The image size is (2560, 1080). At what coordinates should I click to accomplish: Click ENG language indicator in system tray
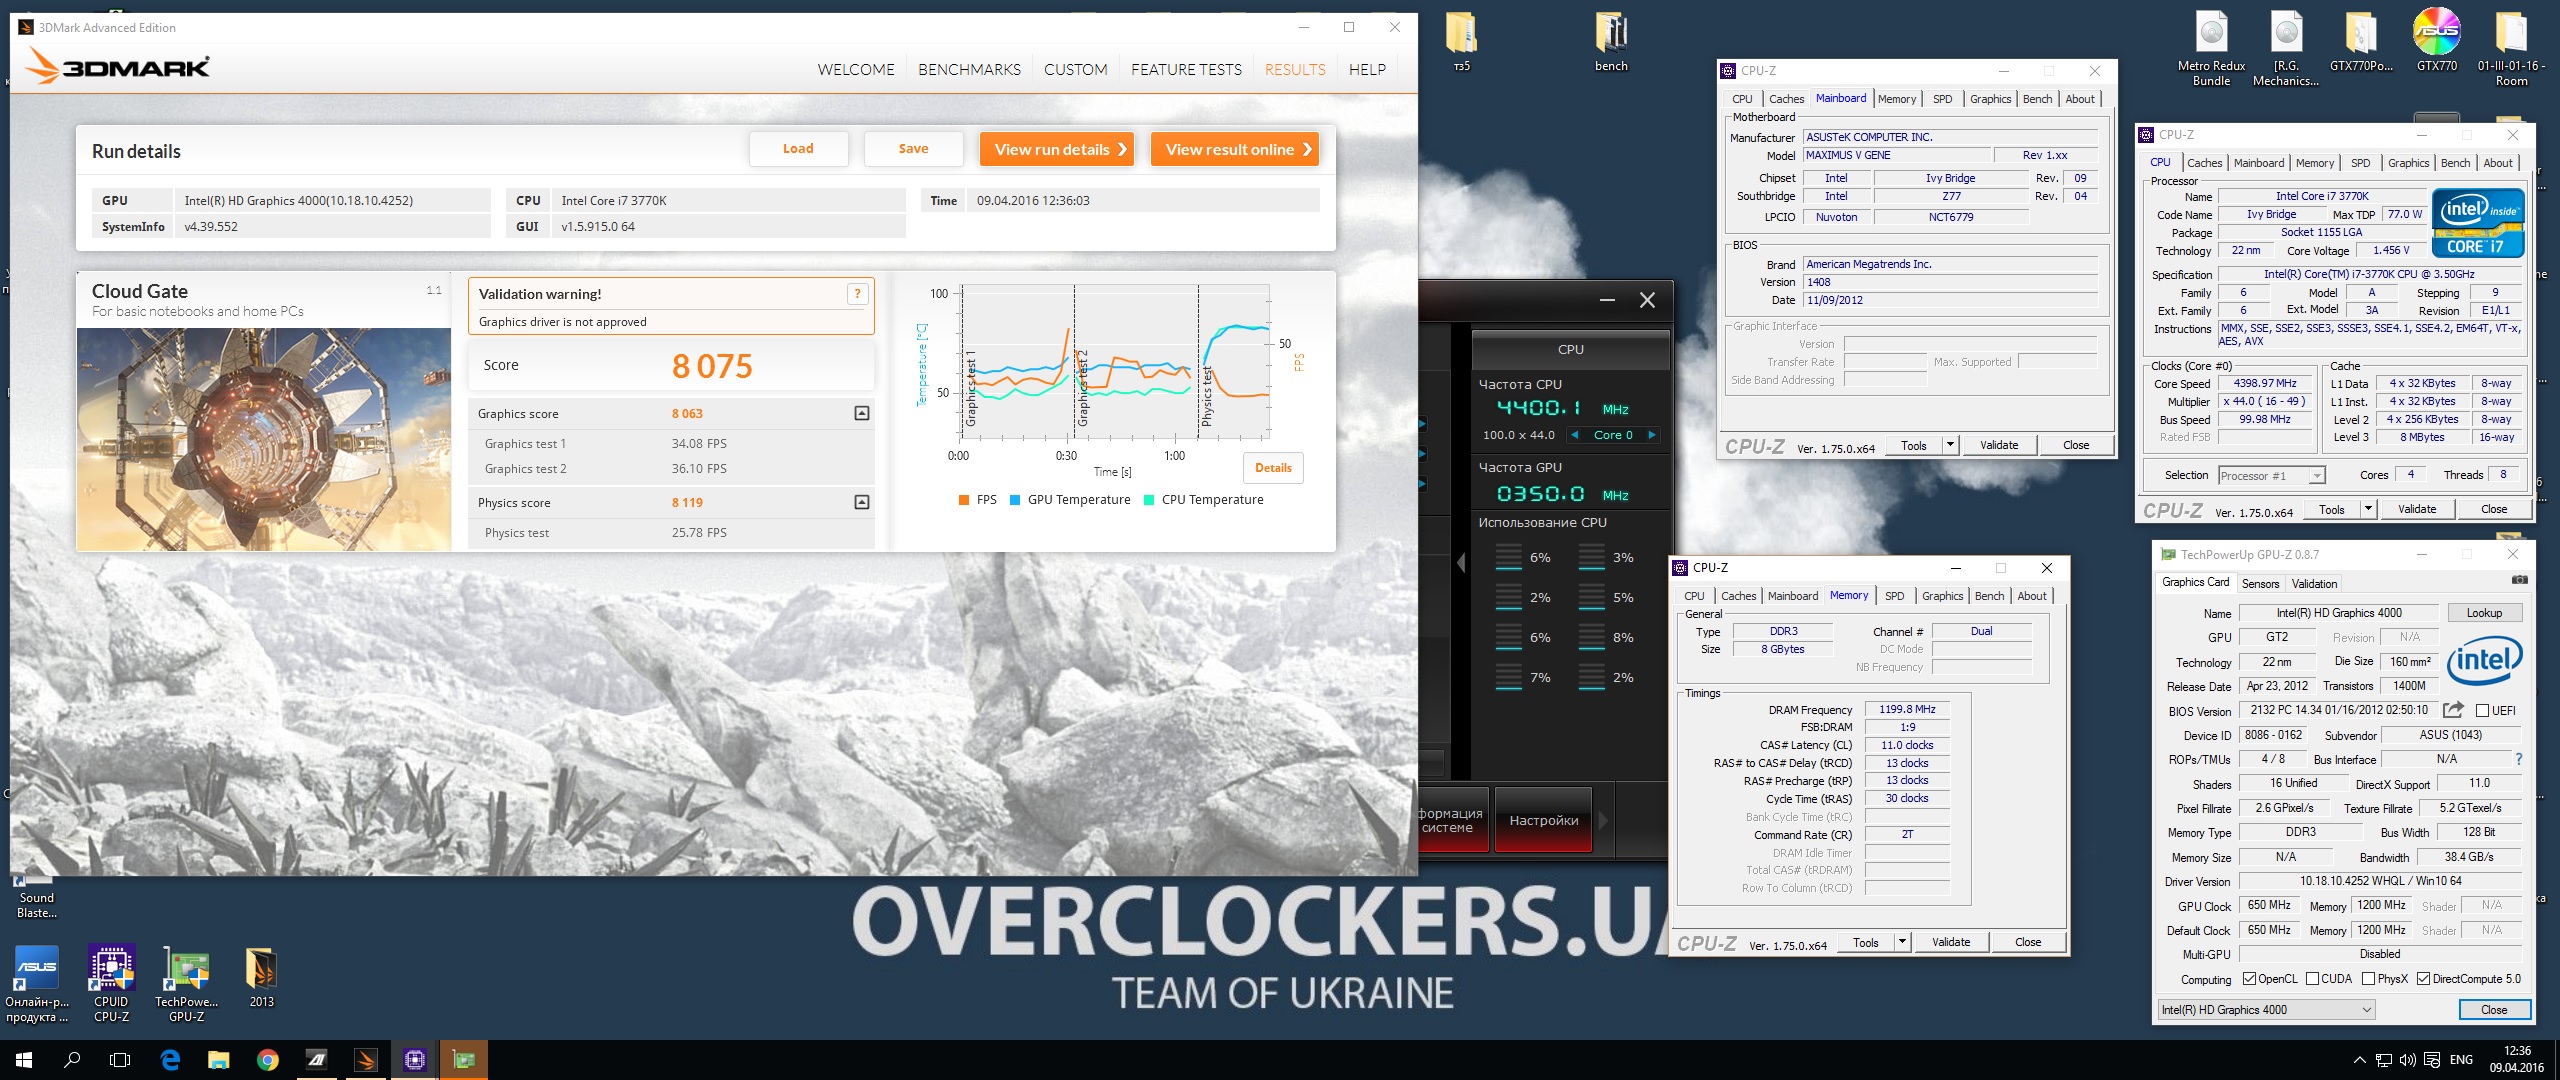(2461, 1060)
